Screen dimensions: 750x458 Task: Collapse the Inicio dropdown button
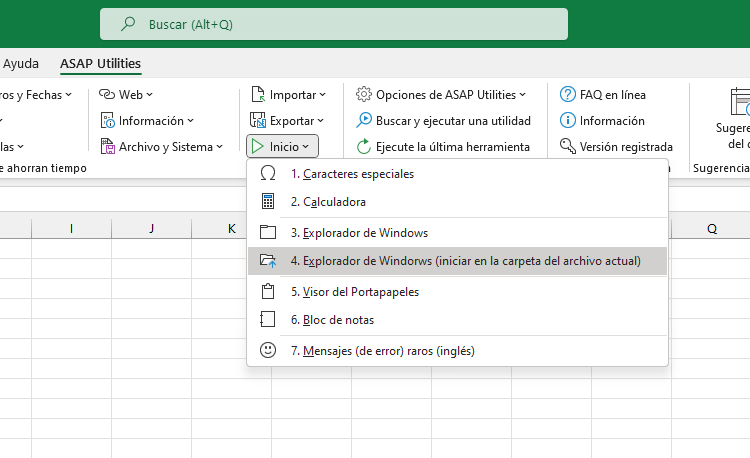282,146
